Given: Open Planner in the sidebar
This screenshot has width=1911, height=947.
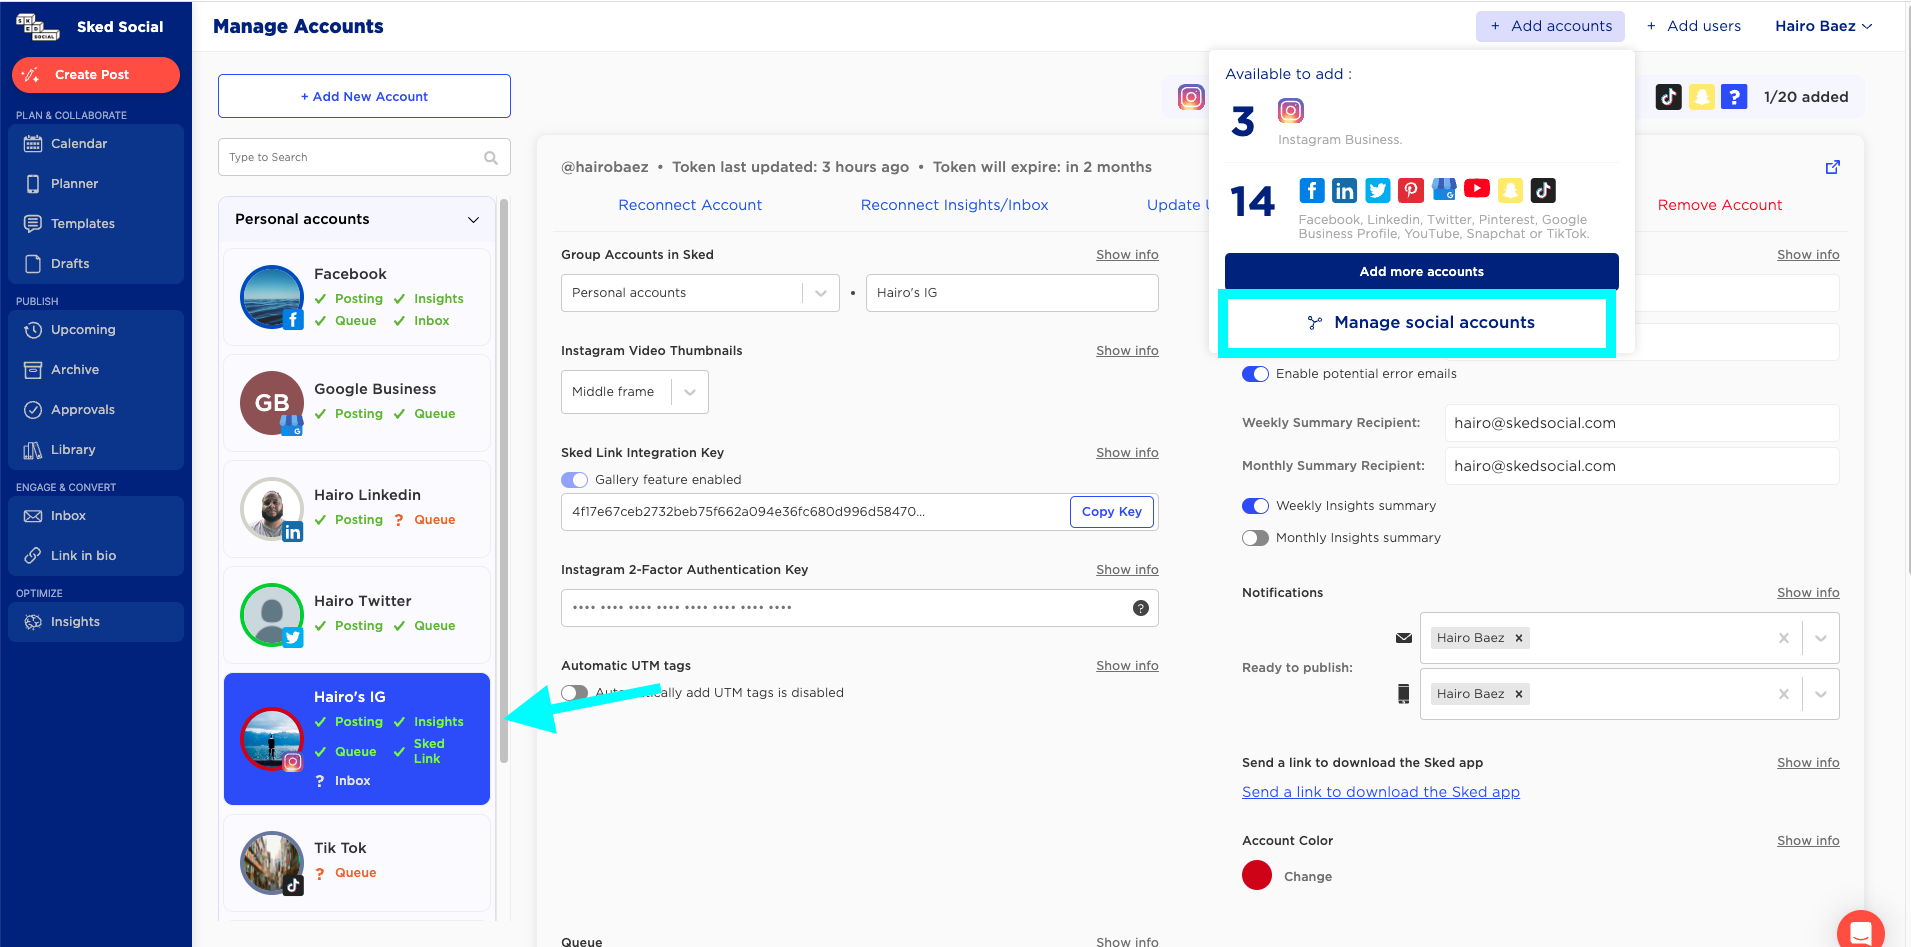Looking at the screenshot, I should click(x=96, y=184).
